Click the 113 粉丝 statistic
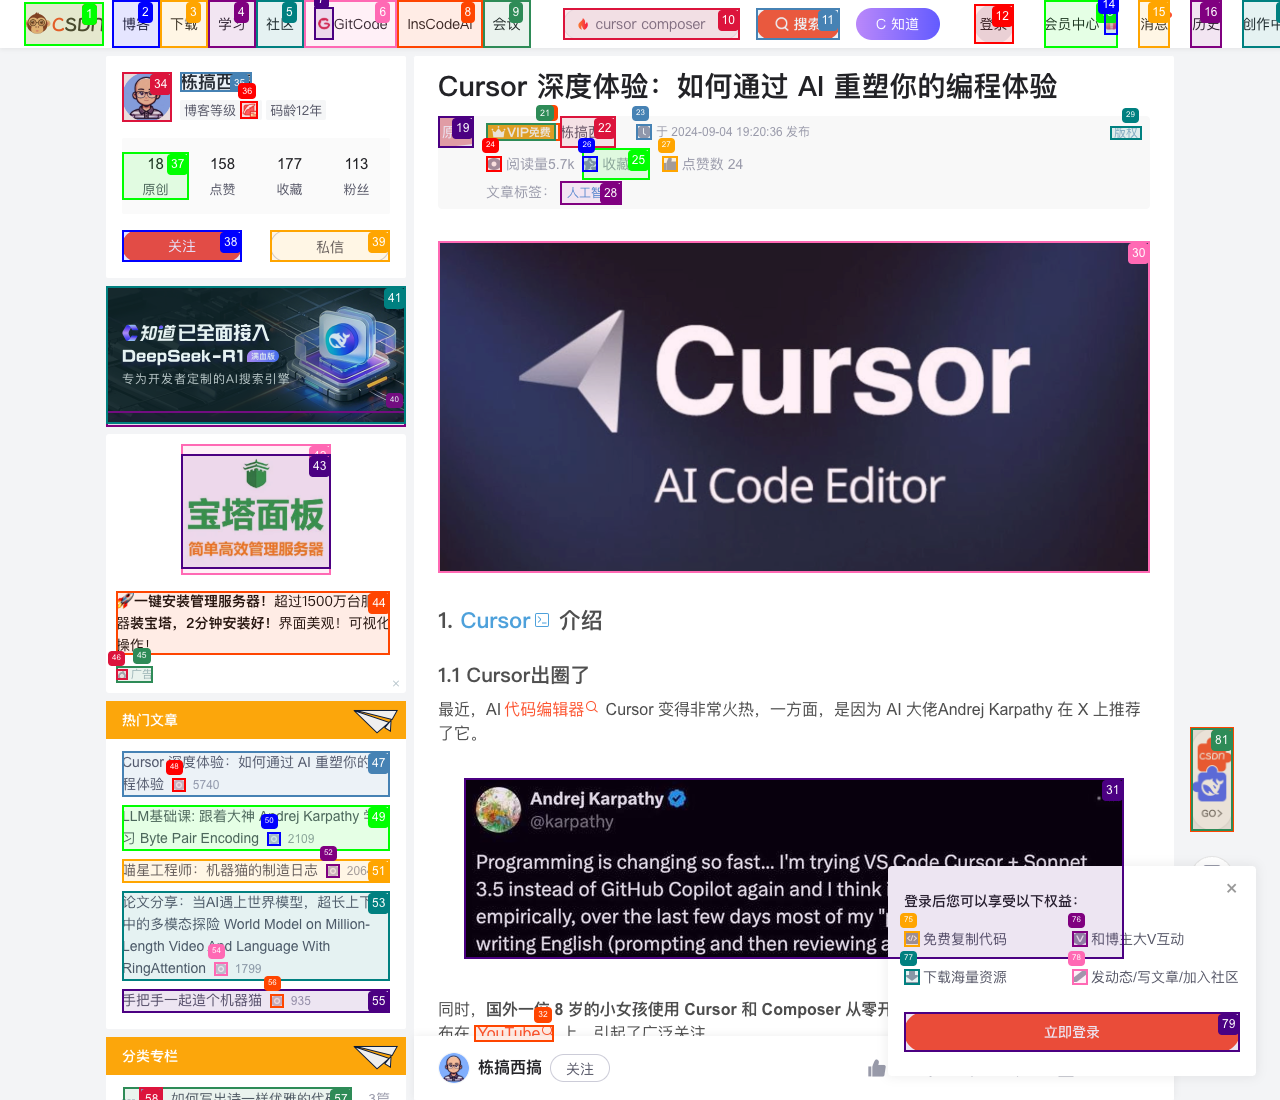This screenshot has height=1100, width=1280. pos(357,175)
